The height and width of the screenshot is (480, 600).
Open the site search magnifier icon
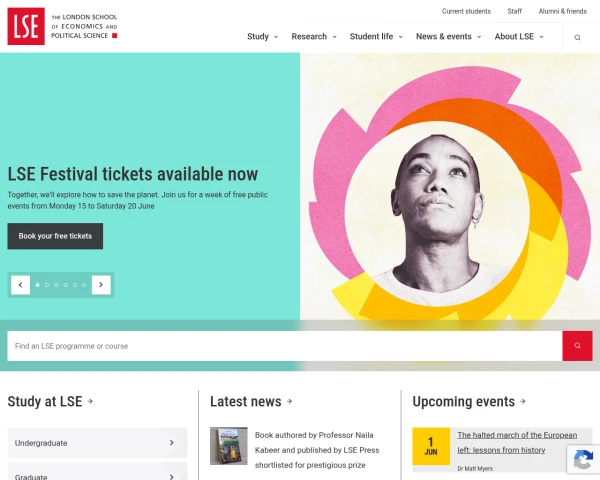pos(577,37)
